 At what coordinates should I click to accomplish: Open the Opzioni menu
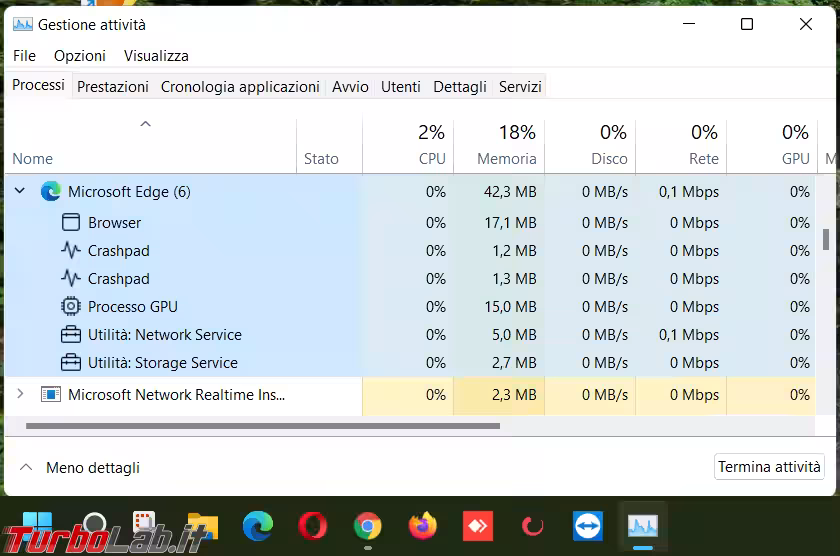click(79, 56)
